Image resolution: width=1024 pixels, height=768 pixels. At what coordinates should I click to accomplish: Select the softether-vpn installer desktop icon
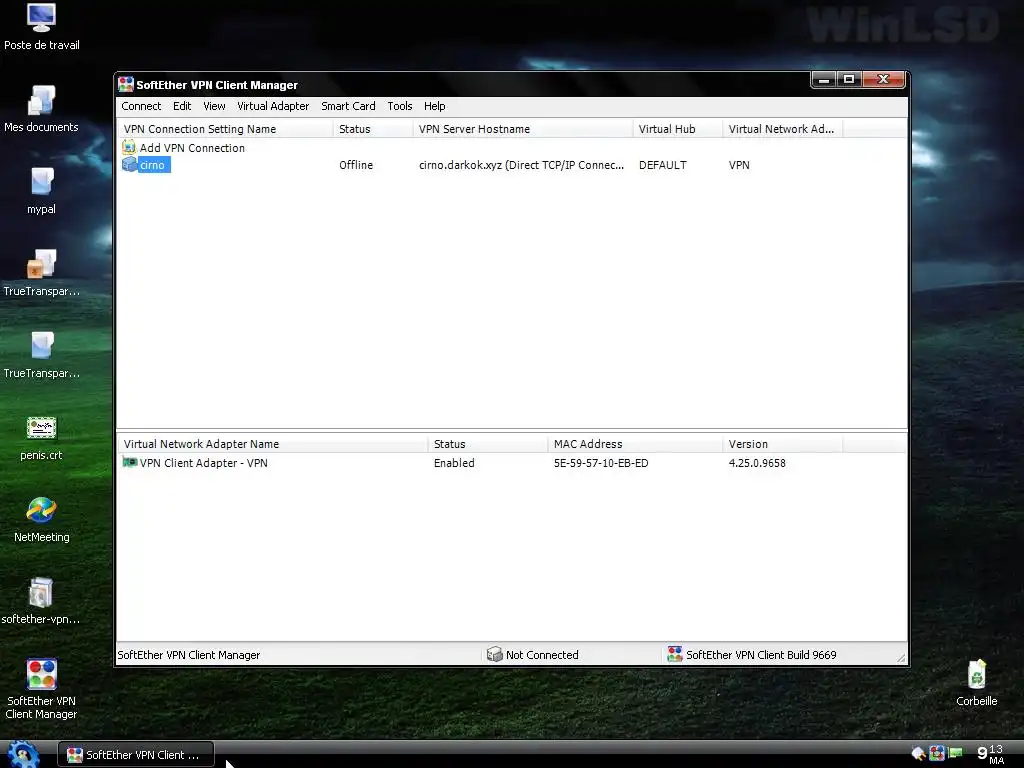41,593
